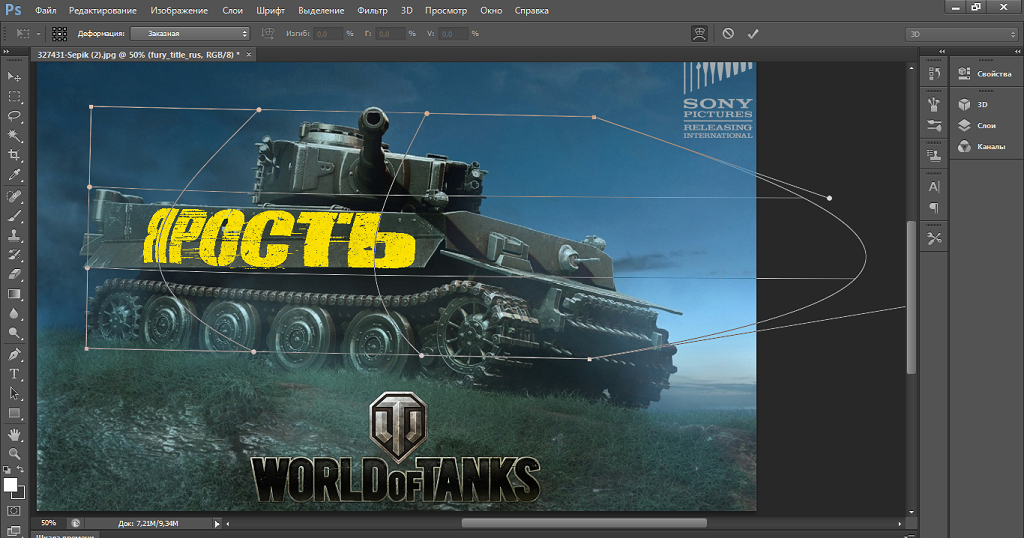Open the Справка menu
The image size is (1024, 538).
point(532,10)
